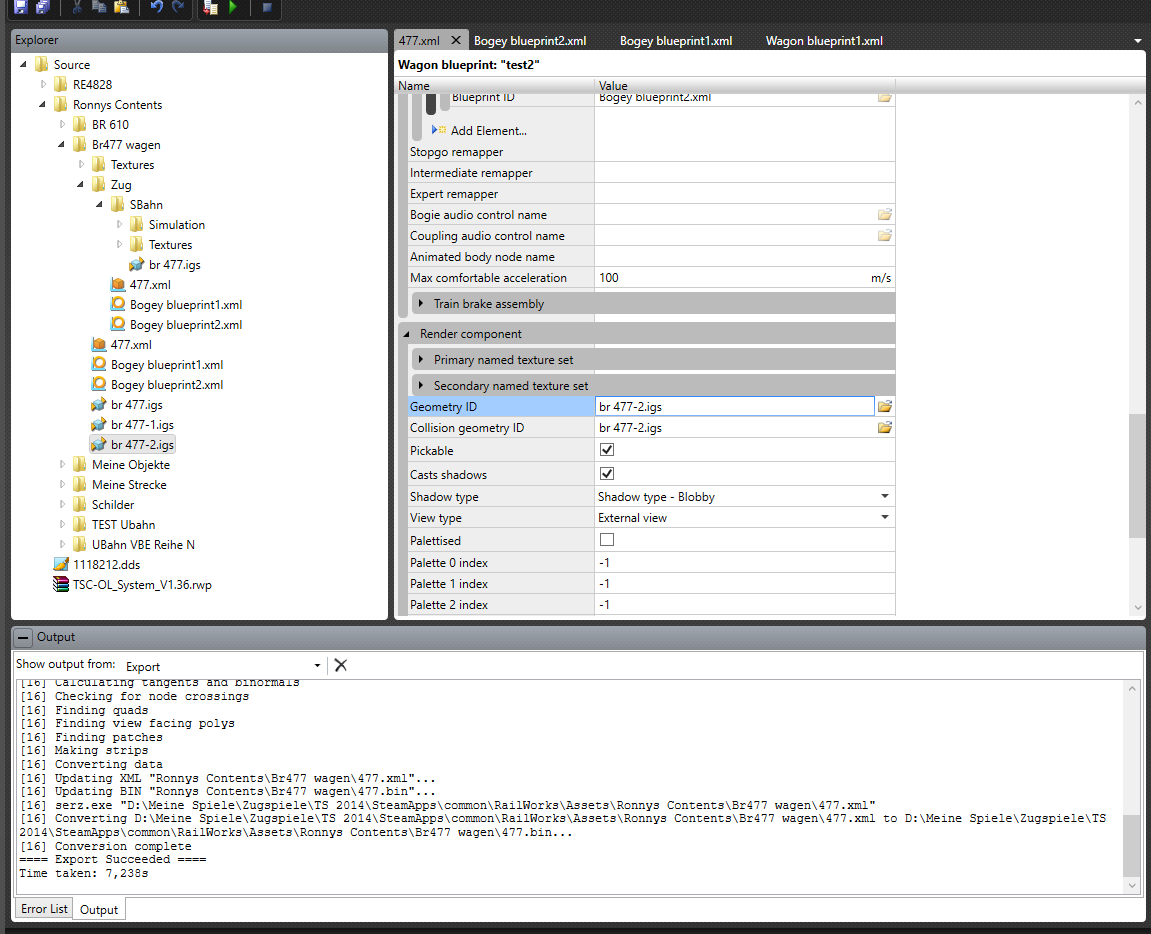Click the Stop square toolbar icon
The height and width of the screenshot is (934, 1151).
pos(267,8)
